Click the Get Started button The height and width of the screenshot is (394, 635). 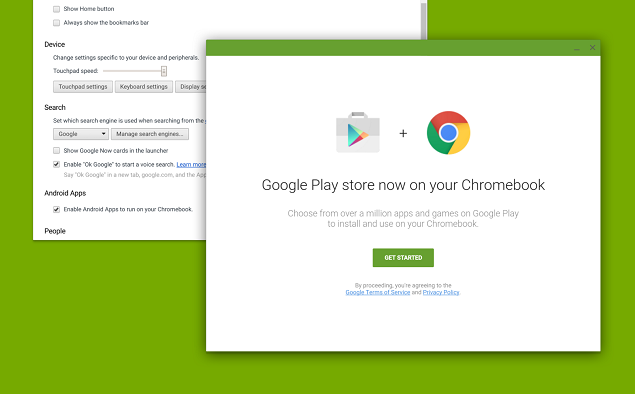pyautogui.click(x=403, y=258)
